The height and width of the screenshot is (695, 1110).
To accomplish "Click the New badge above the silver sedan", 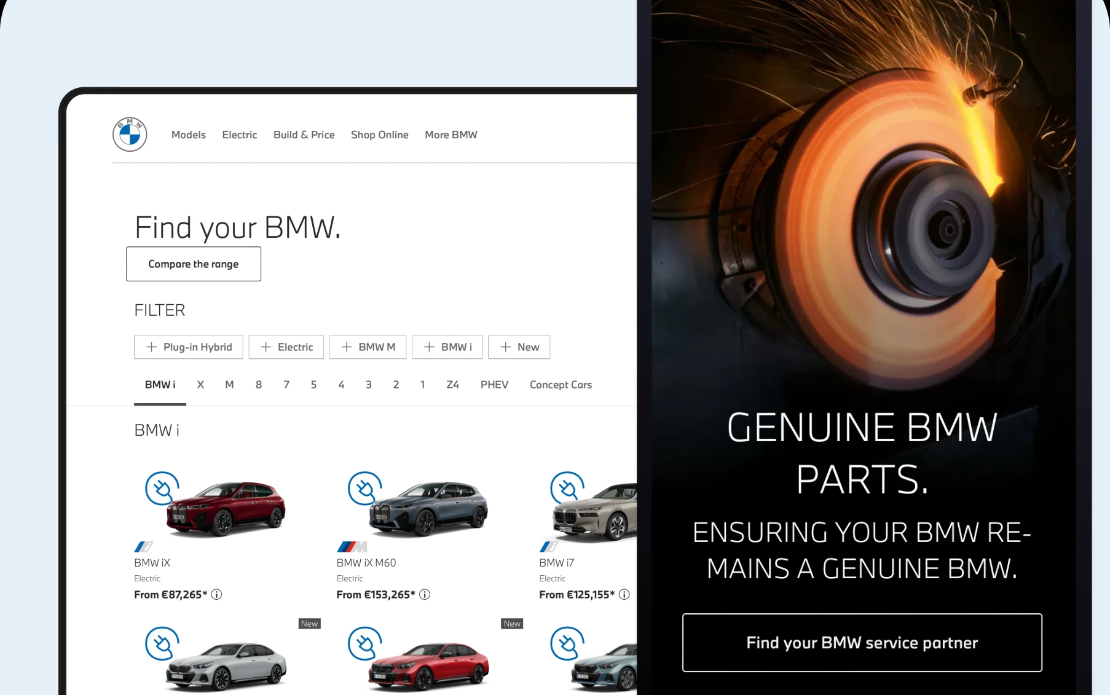I will 309,624.
